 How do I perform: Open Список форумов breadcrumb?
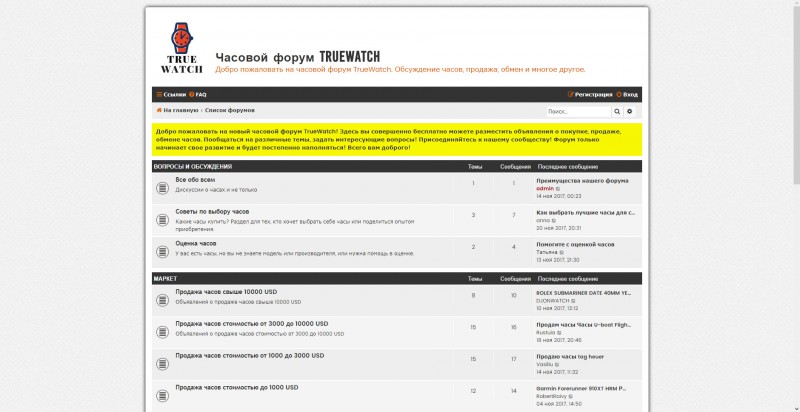point(230,110)
